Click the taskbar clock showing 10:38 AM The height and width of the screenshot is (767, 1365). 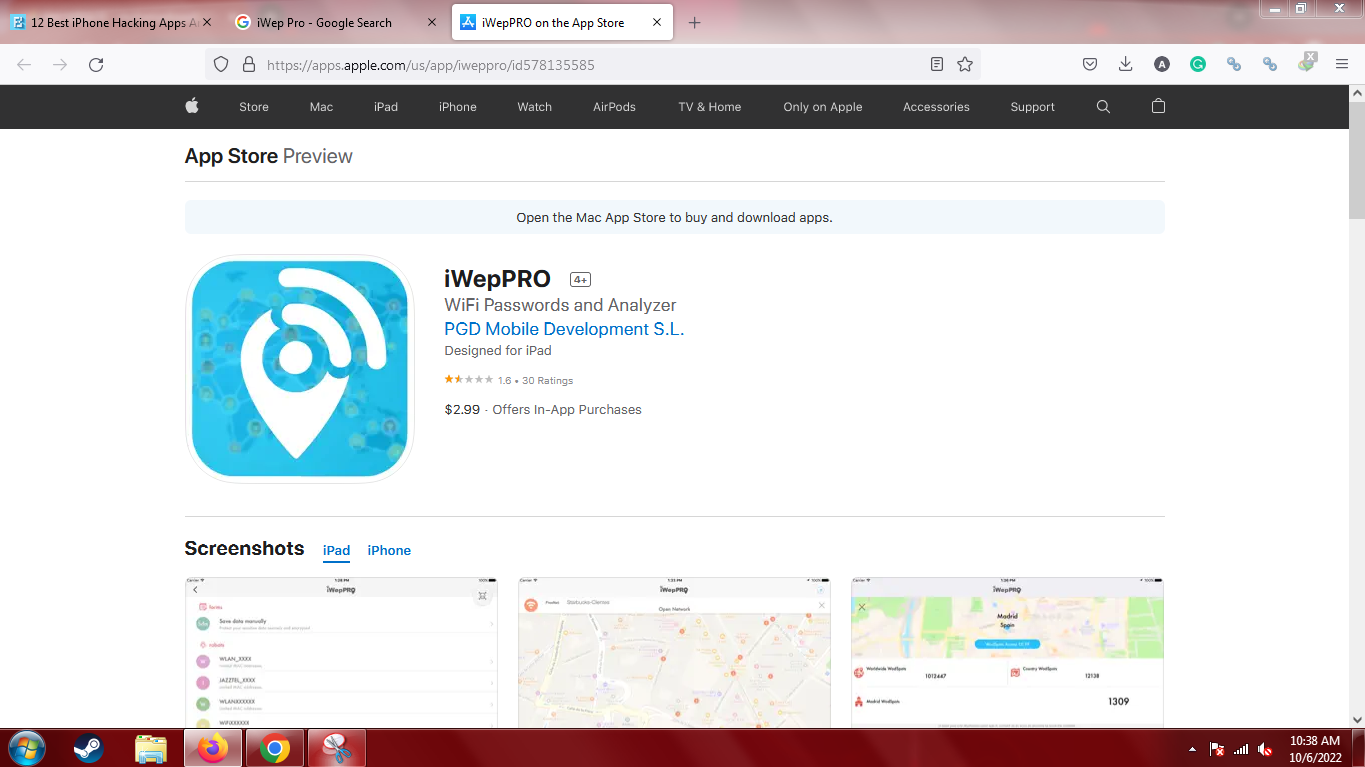pos(1315,749)
